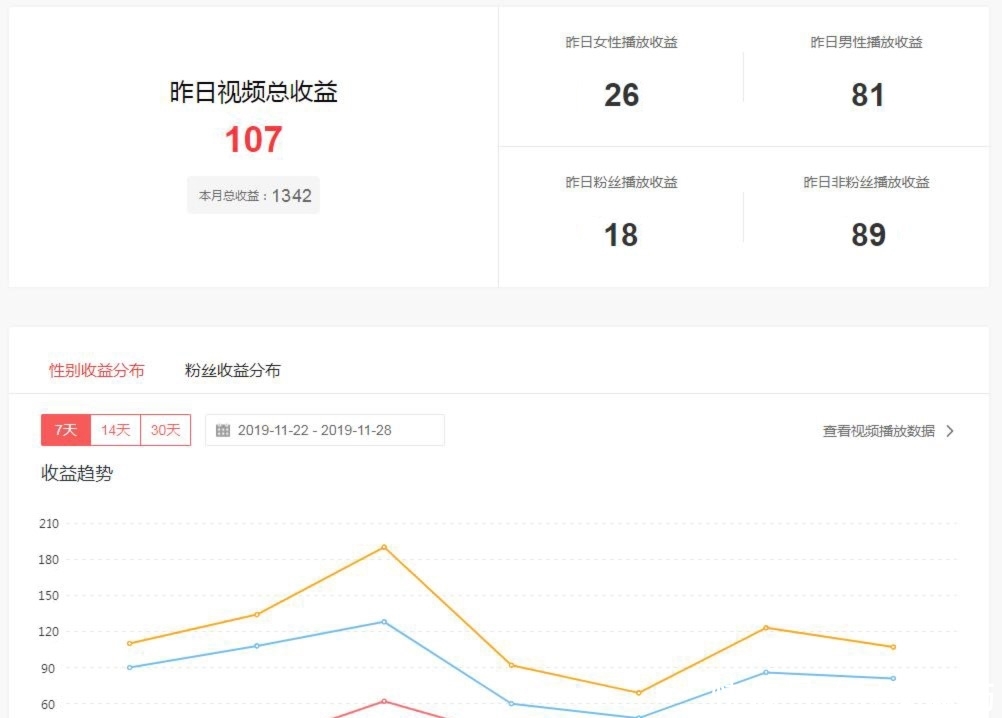The width and height of the screenshot is (1002, 718).
Task: Click the 昨日视频总收益 value 107
Action: 254,140
